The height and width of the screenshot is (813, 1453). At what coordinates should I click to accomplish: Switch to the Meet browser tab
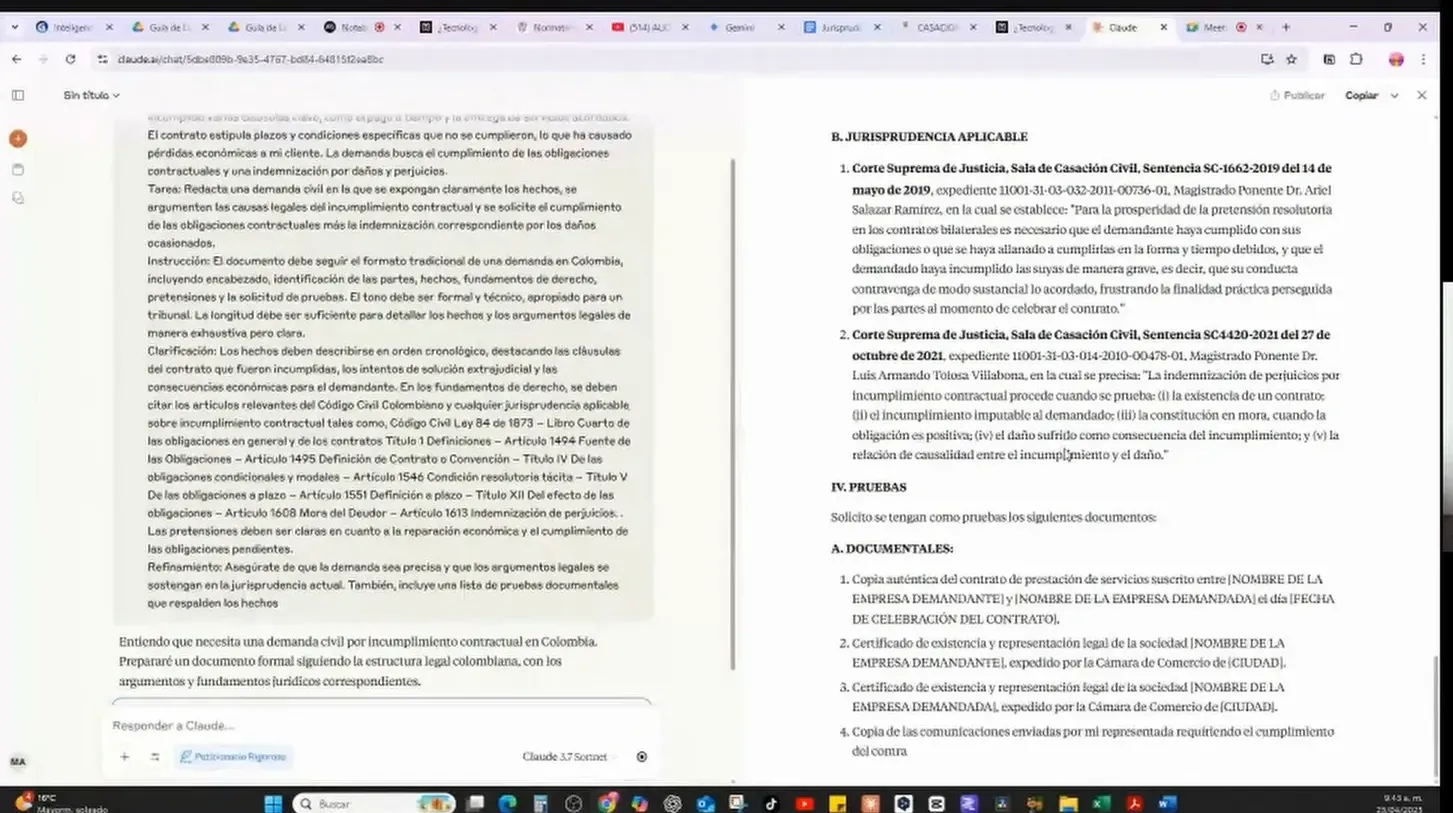(1216, 27)
